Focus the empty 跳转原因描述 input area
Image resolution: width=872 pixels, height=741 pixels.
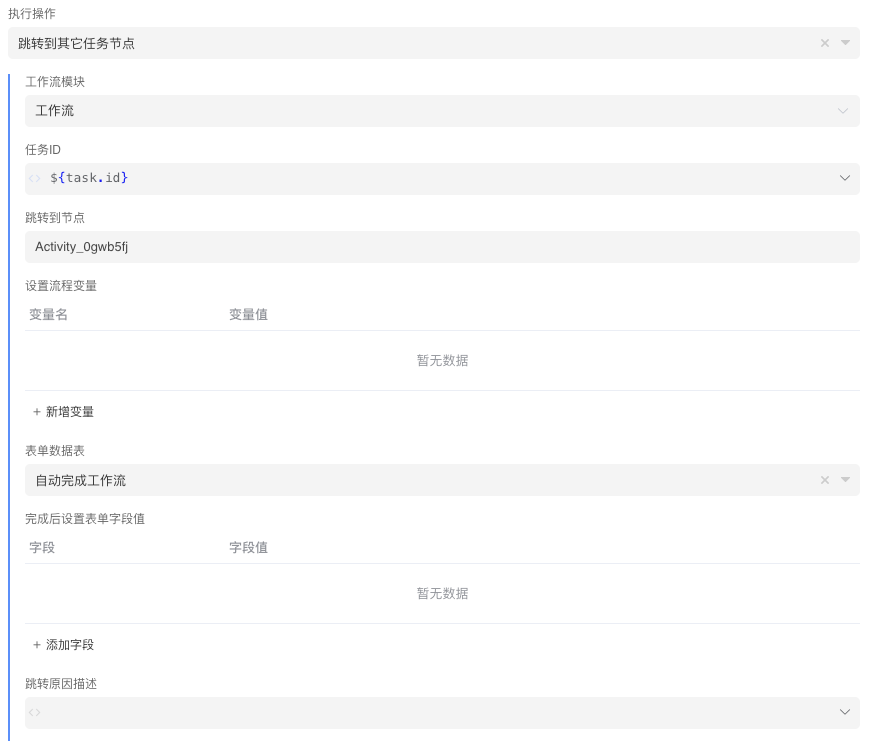(x=430, y=713)
